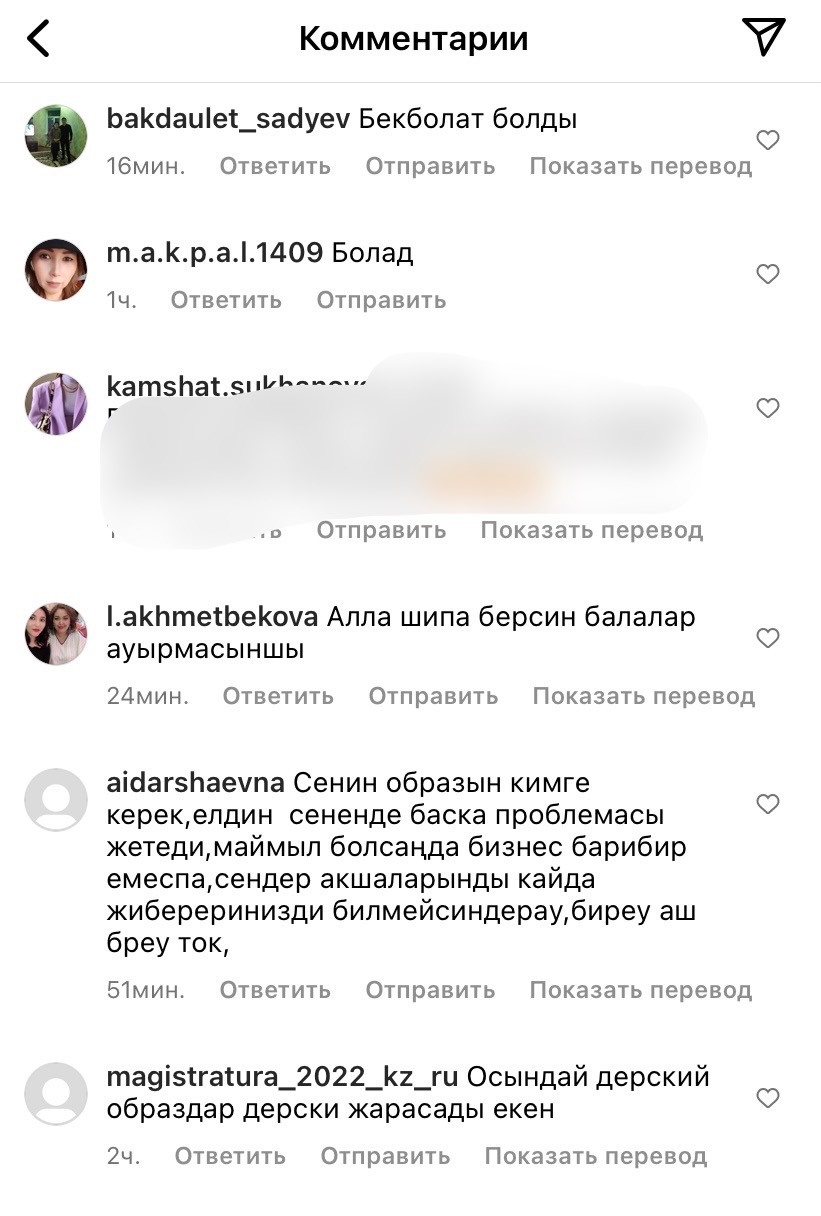
Task: Like magistratura_2022_kz_ru comment heart
Action: point(767,1098)
